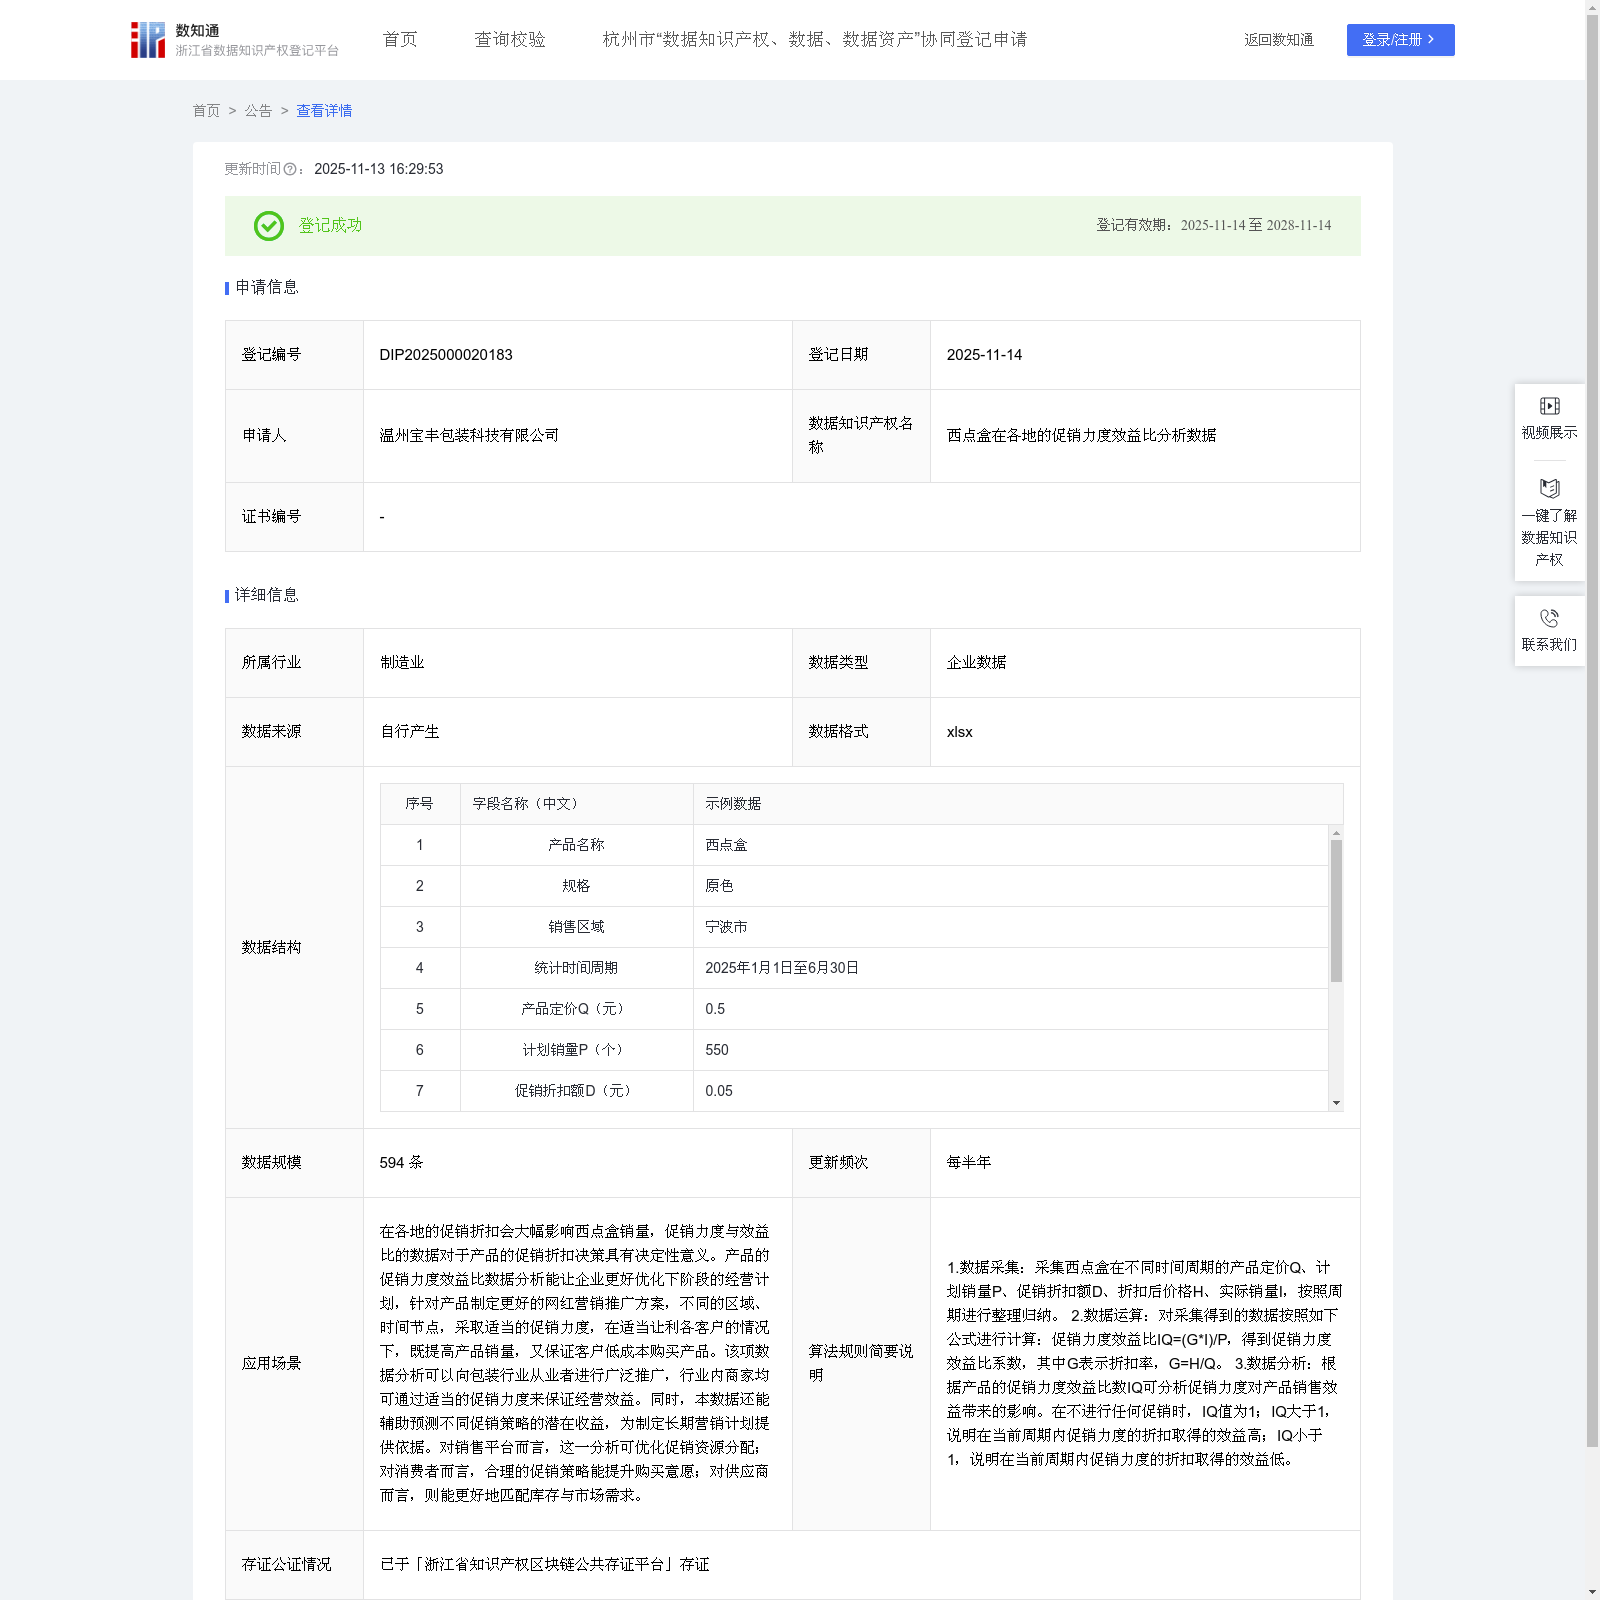
Task: Click example data 2025年1月1日至6月30日
Action: click(782, 968)
